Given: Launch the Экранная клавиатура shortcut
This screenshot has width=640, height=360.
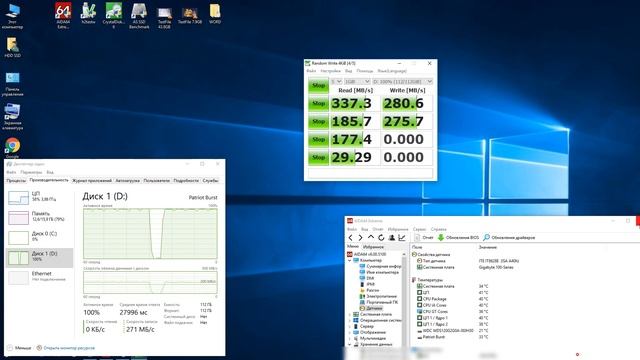Looking at the screenshot, I should tap(13, 117).
